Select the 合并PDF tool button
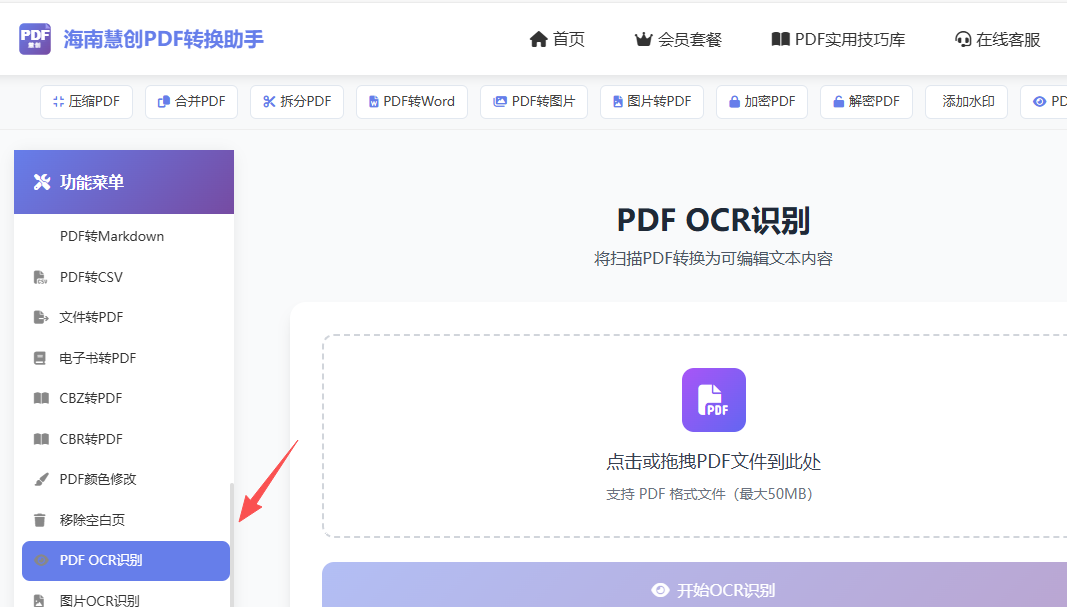Viewport: 1067px width, 607px height. [191, 101]
